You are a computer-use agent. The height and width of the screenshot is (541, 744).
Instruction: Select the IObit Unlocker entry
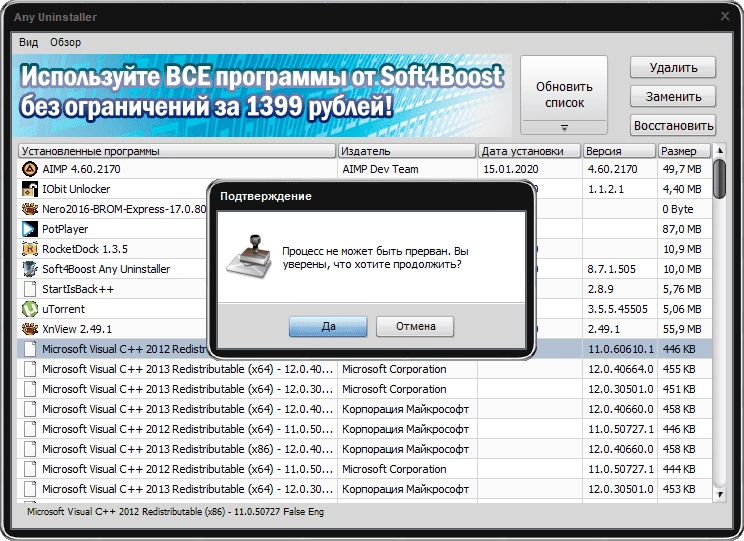76,189
